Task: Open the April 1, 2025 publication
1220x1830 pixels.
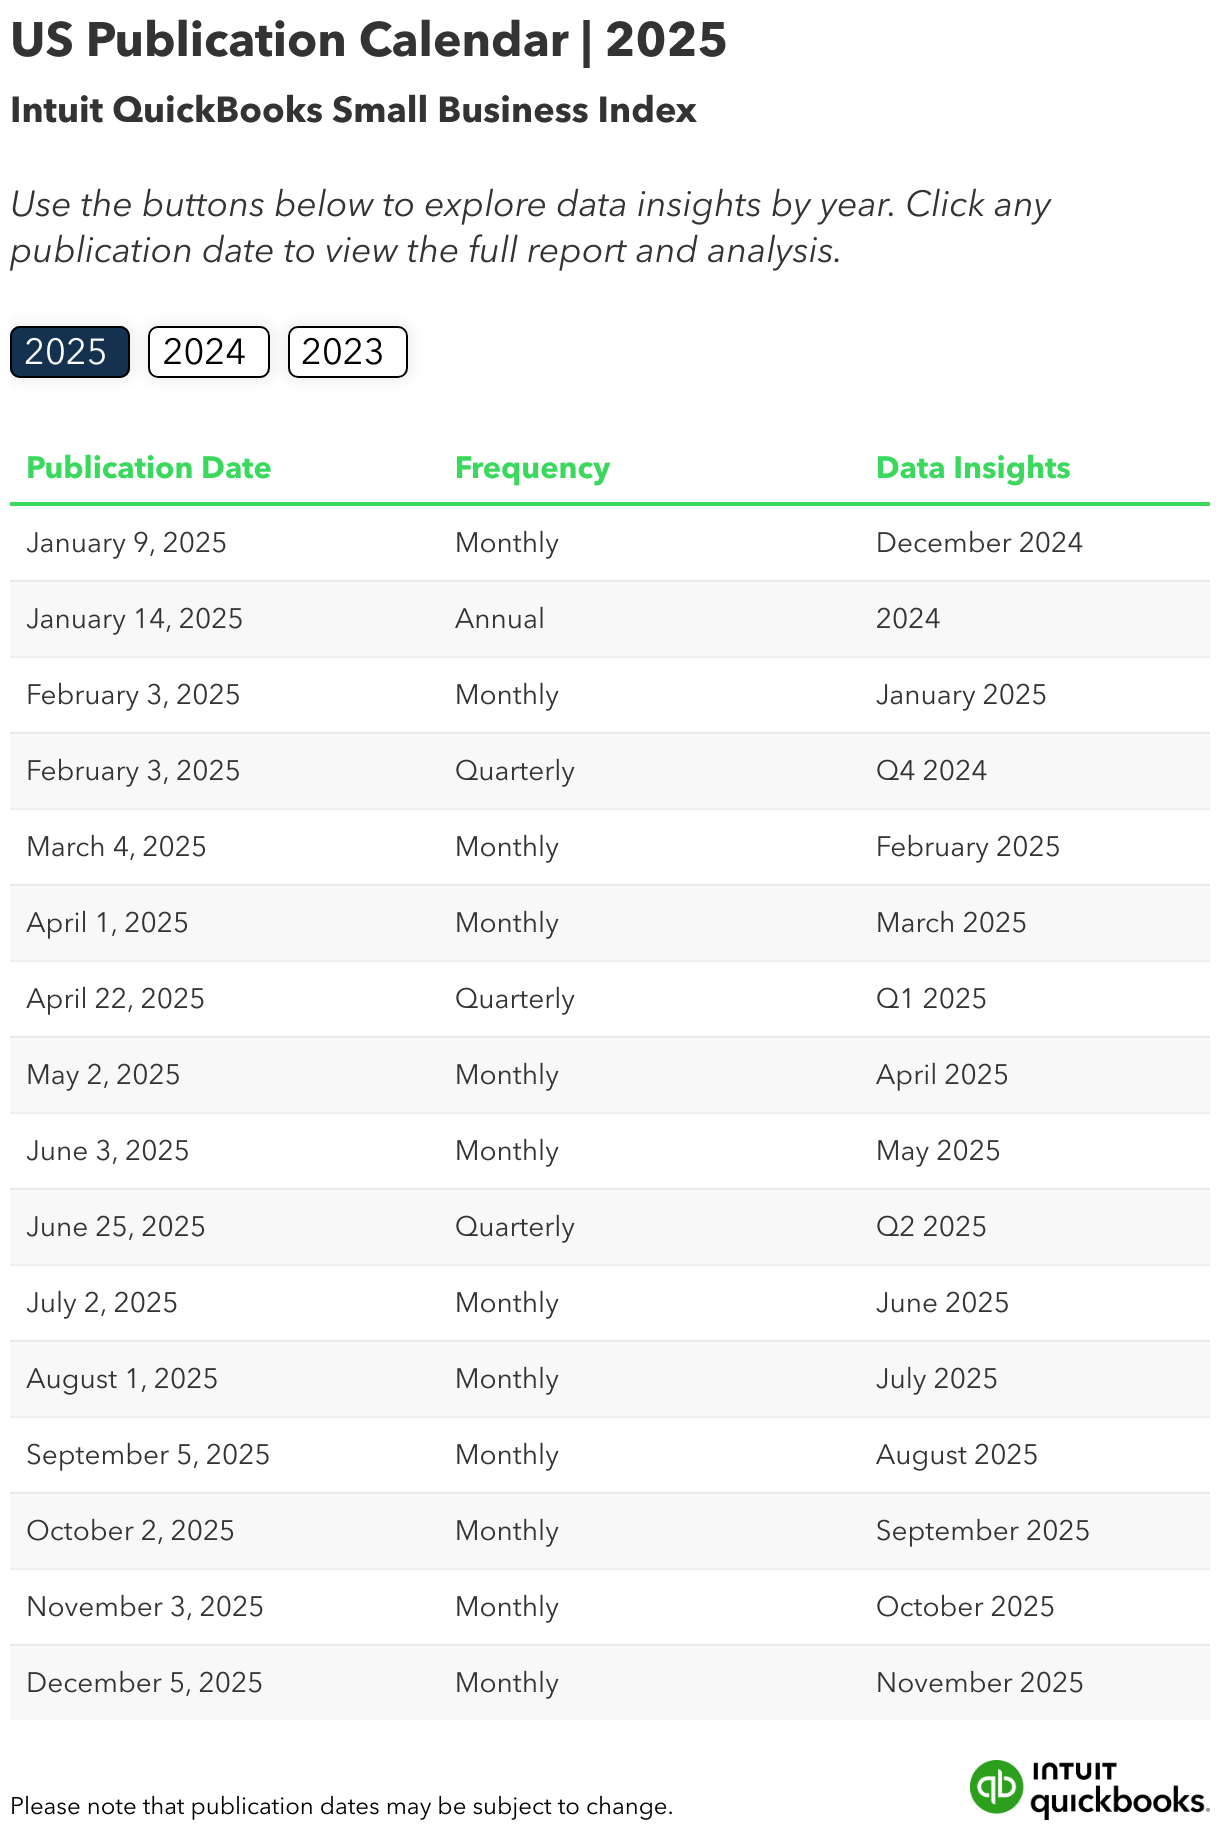Action: click(x=107, y=922)
